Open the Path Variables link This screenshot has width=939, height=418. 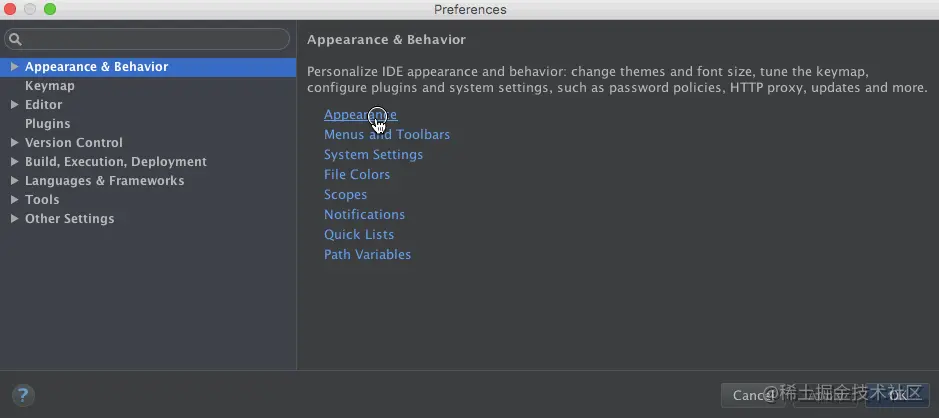tap(368, 255)
